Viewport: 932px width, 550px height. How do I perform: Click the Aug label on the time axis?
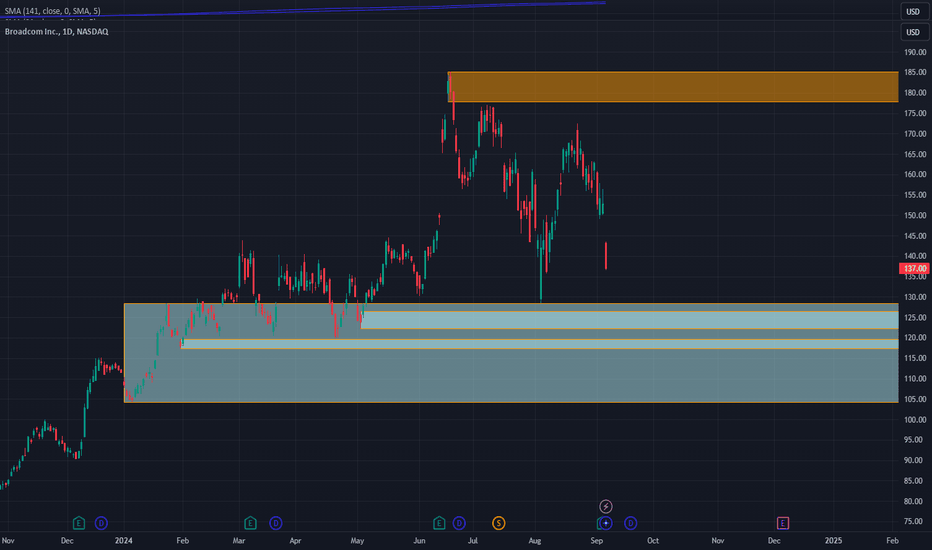pyautogui.click(x=534, y=540)
